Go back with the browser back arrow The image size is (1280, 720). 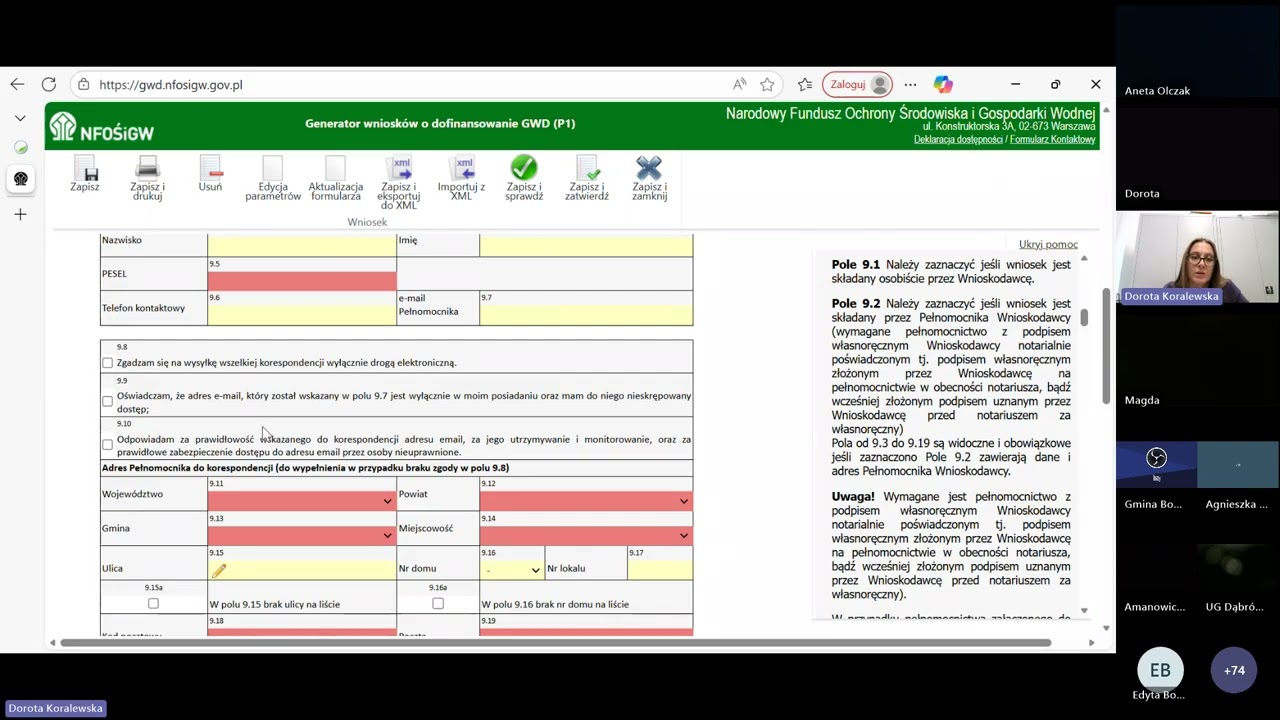tap(17, 85)
